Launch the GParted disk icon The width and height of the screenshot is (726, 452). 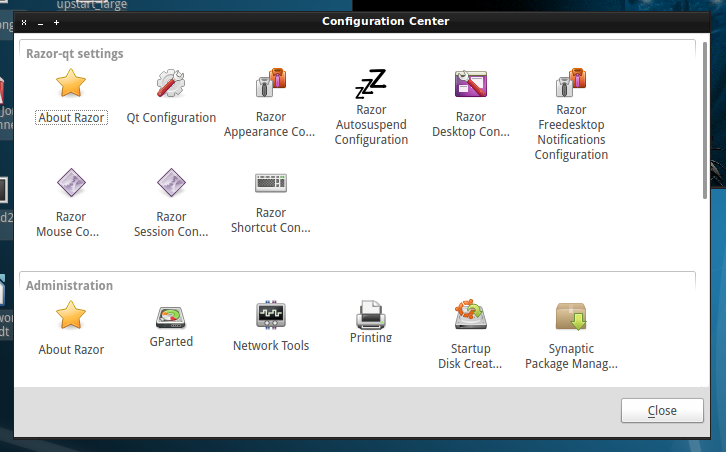pos(171,318)
